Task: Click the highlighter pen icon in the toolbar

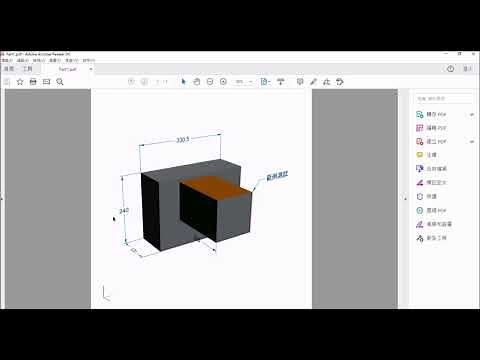Action: (313, 82)
